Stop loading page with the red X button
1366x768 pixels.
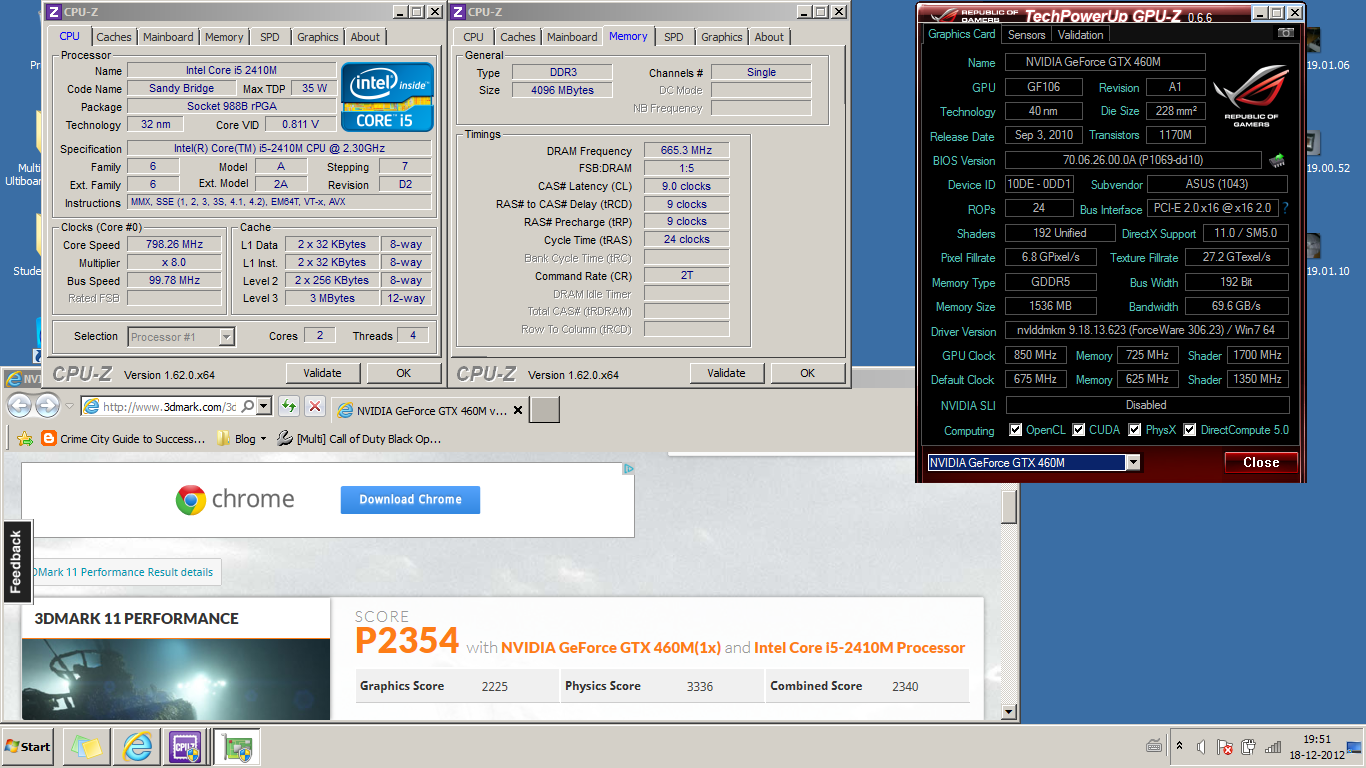pyautogui.click(x=314, y=406)
